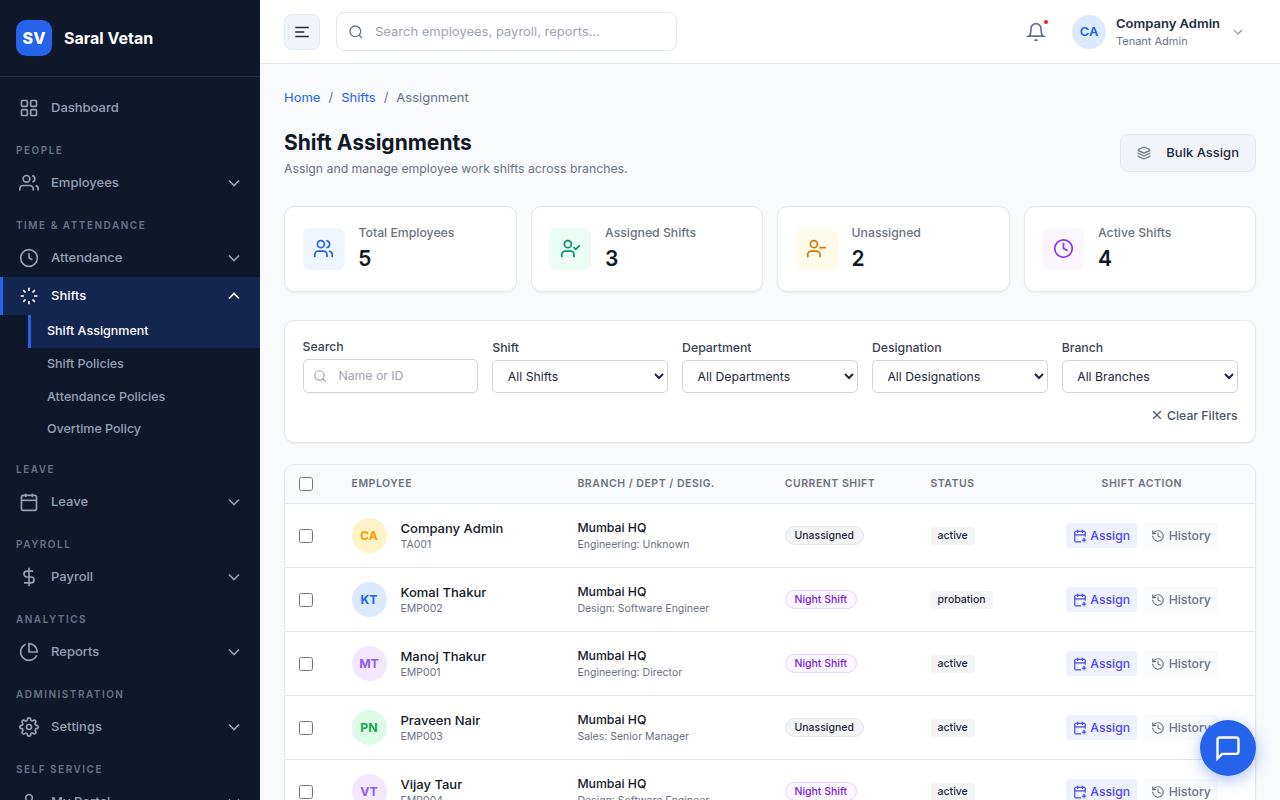The image size is (1280, 800).
Task: Collapse the Shifts sidebar chevron
Action: (x=234, y=296)
